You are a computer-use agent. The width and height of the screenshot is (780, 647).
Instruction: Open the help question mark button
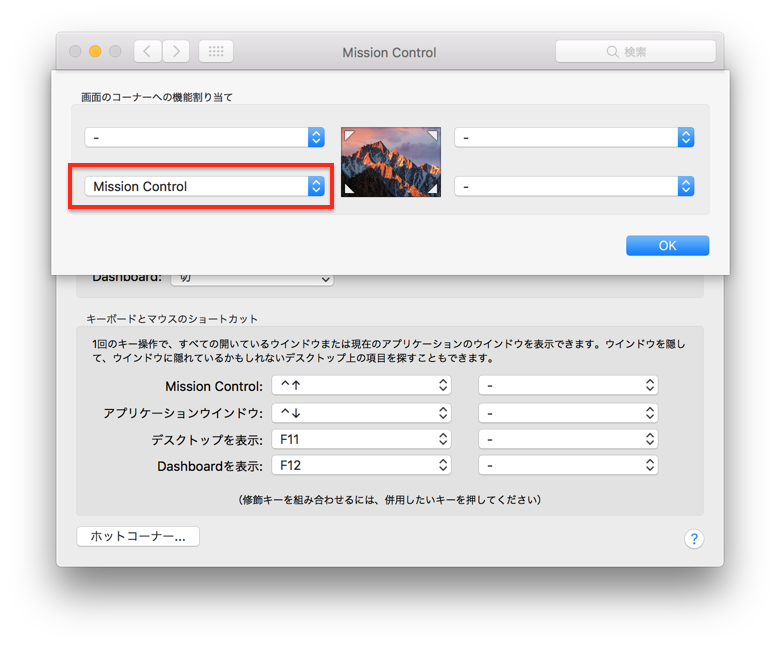[x=694, y=539]
